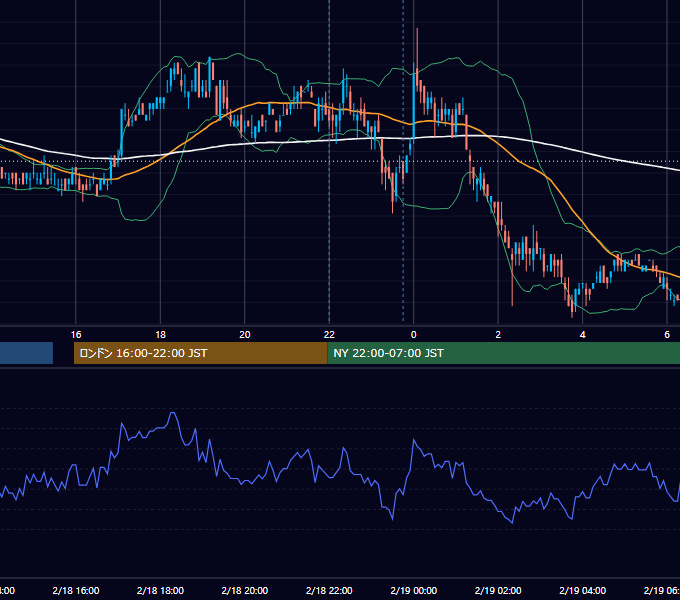
Task: Click the '2/18 22:00' indicator axis label
Action: coord(329,590)
